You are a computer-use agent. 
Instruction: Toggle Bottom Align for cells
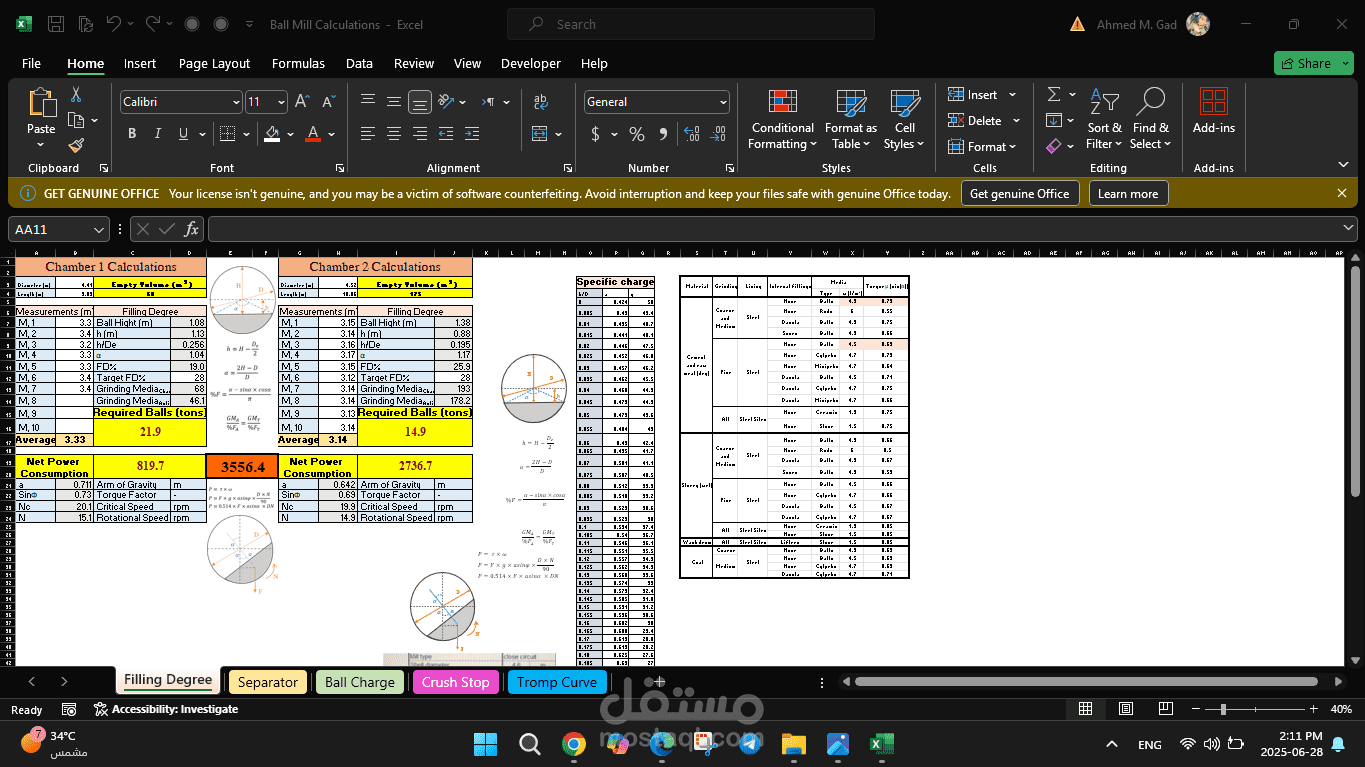coord(420,102)
